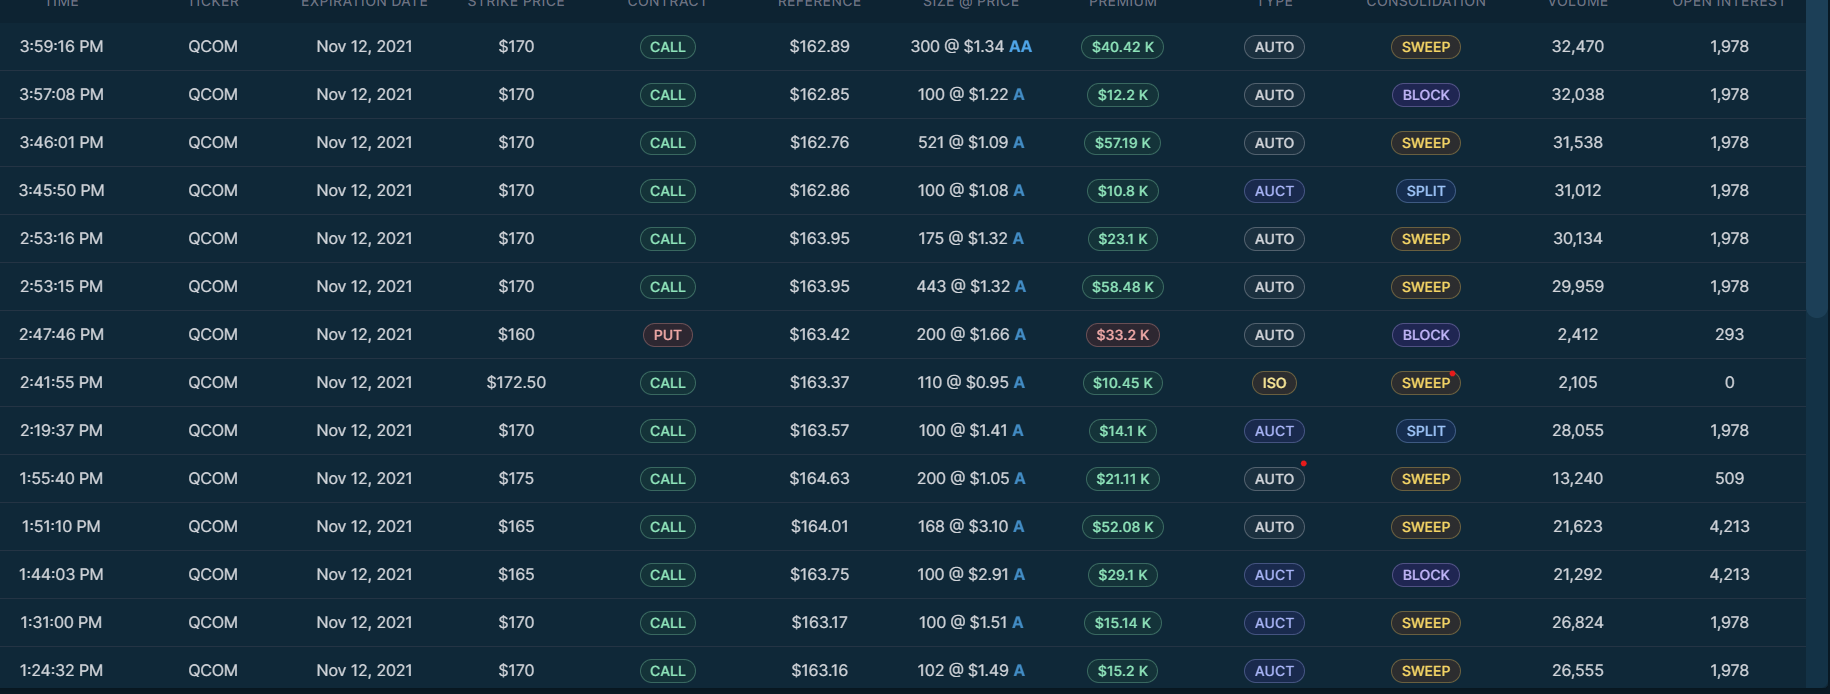Click the BLOCK badge in the 2:47:46 PM row
1830x694 pixels.
(1425, 335)
